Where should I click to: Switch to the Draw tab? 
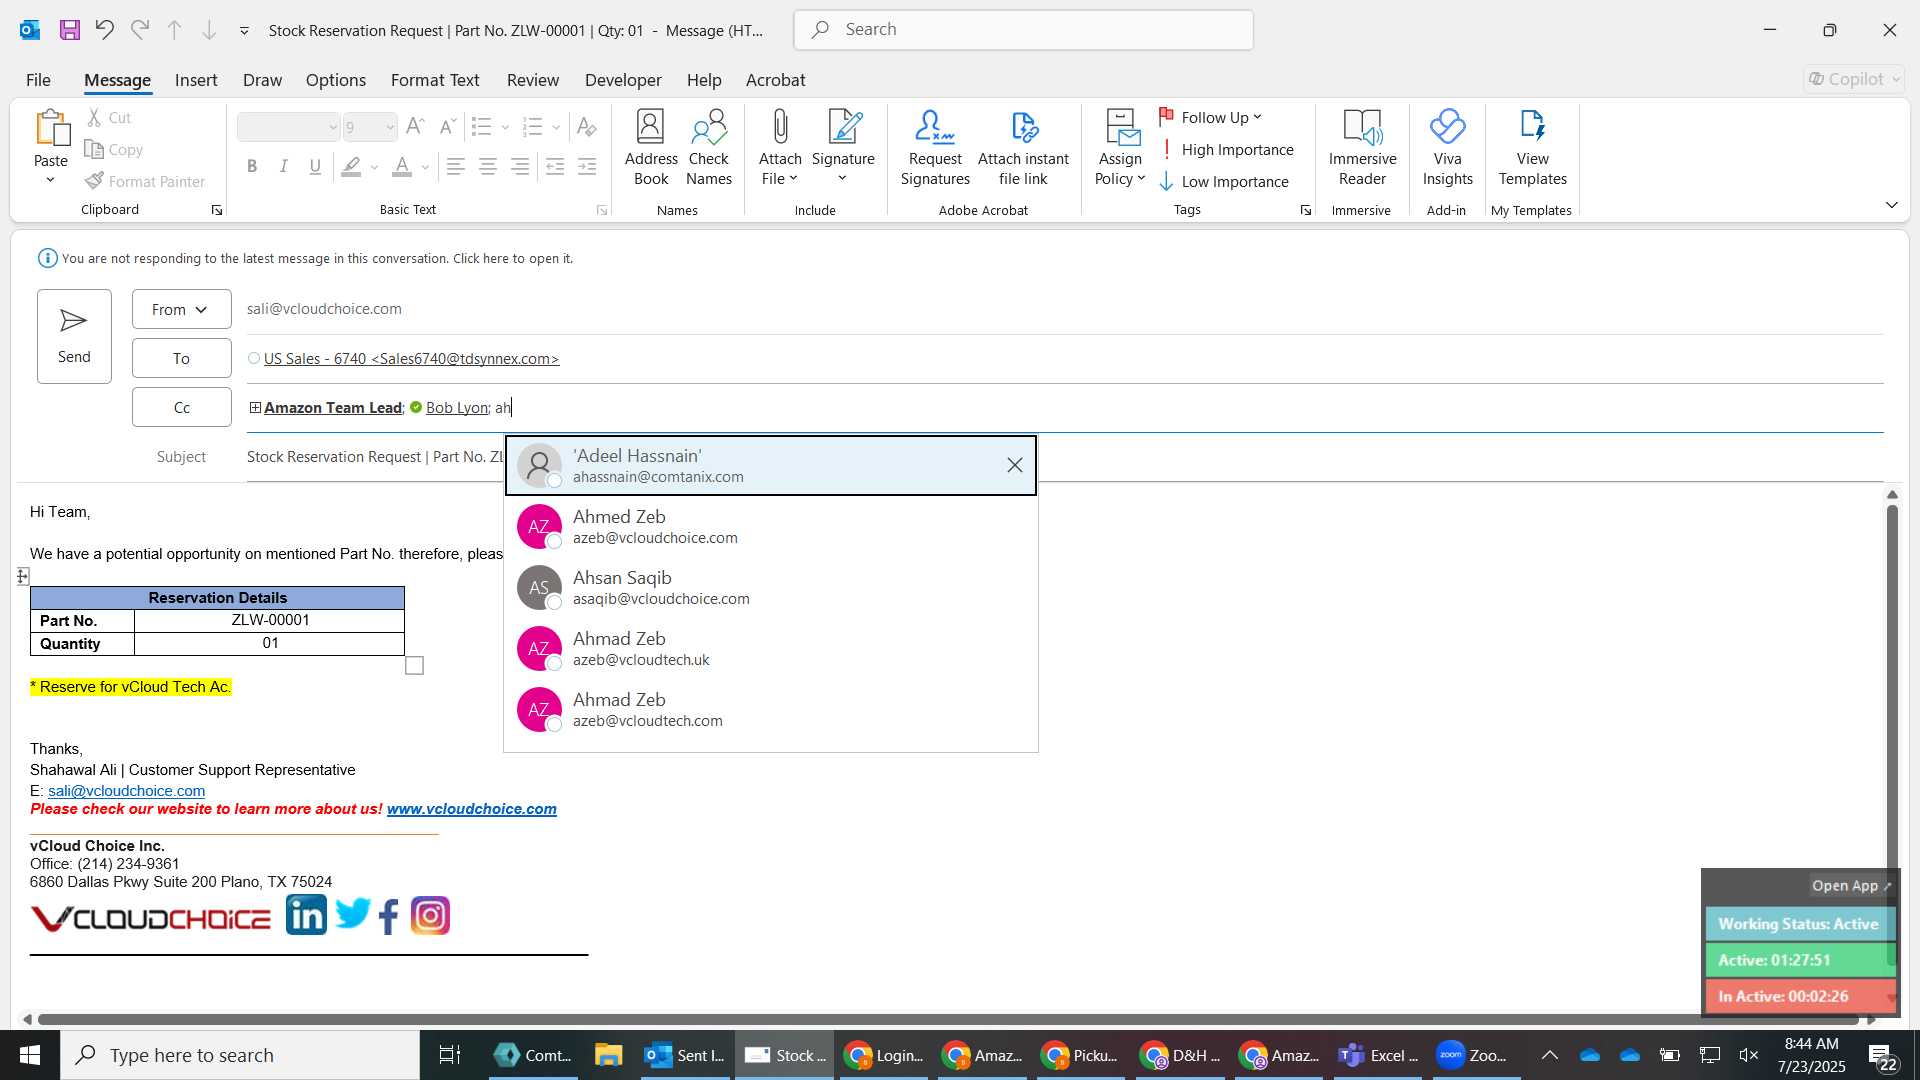coord(262,80)
